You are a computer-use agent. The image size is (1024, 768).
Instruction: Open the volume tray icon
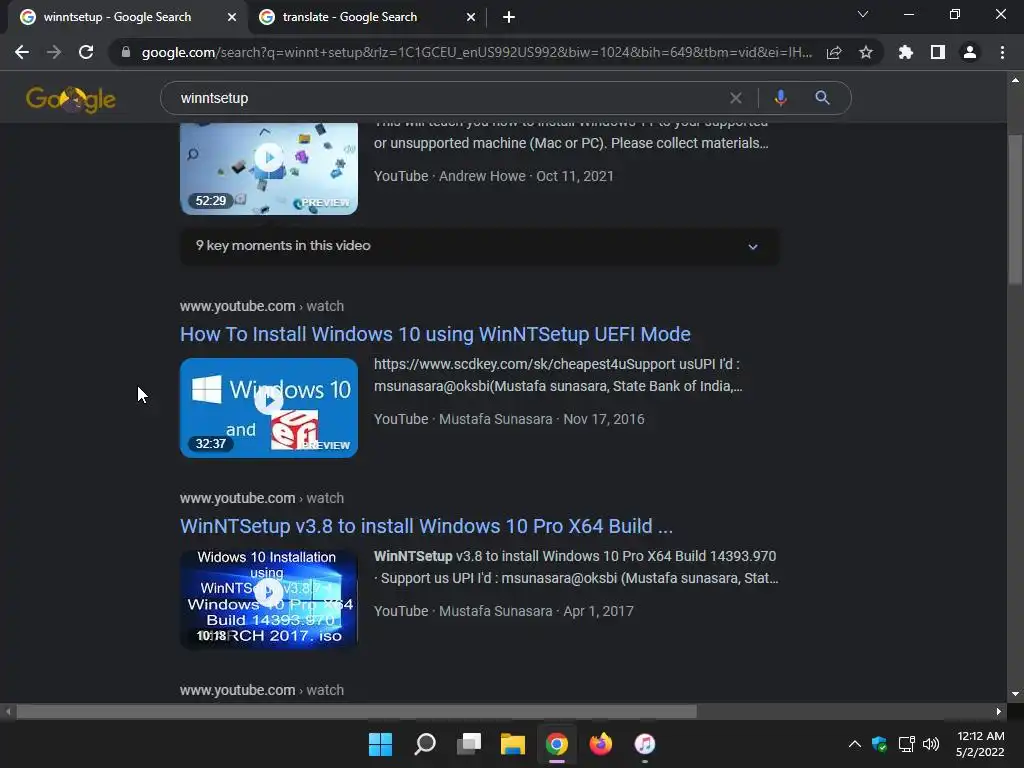[931, 744]
